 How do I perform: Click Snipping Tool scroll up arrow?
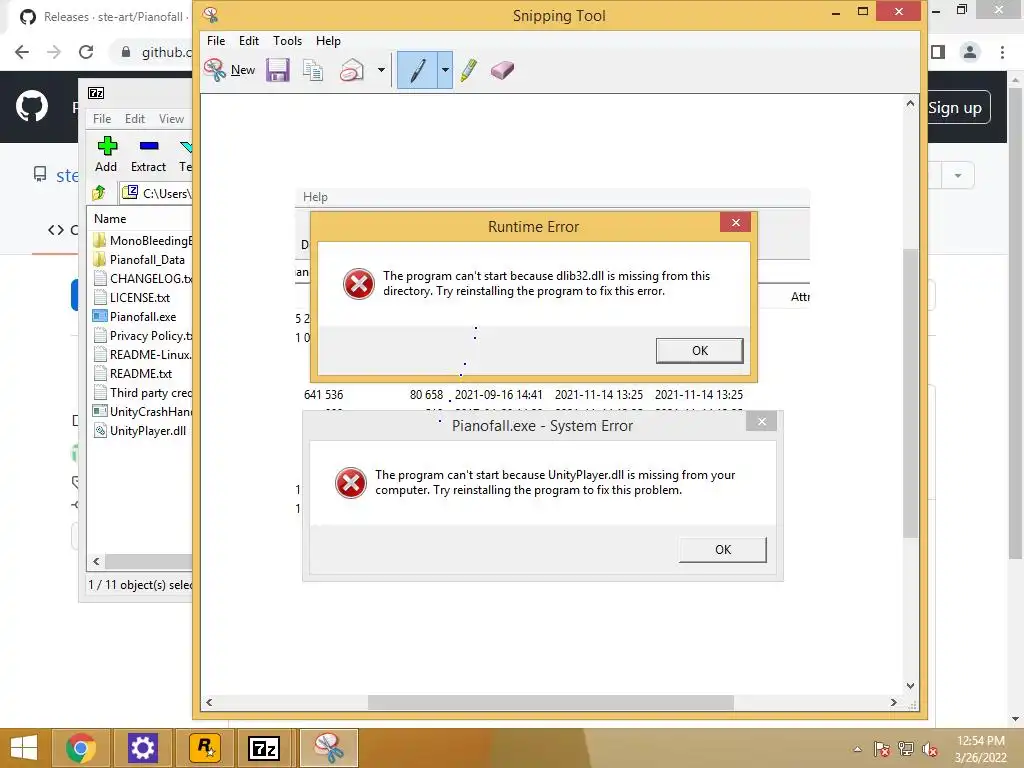point(910,103)
